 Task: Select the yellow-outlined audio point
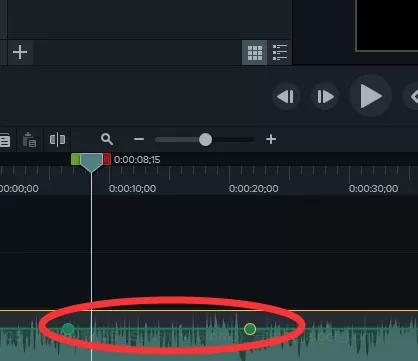tap(250, 329)
